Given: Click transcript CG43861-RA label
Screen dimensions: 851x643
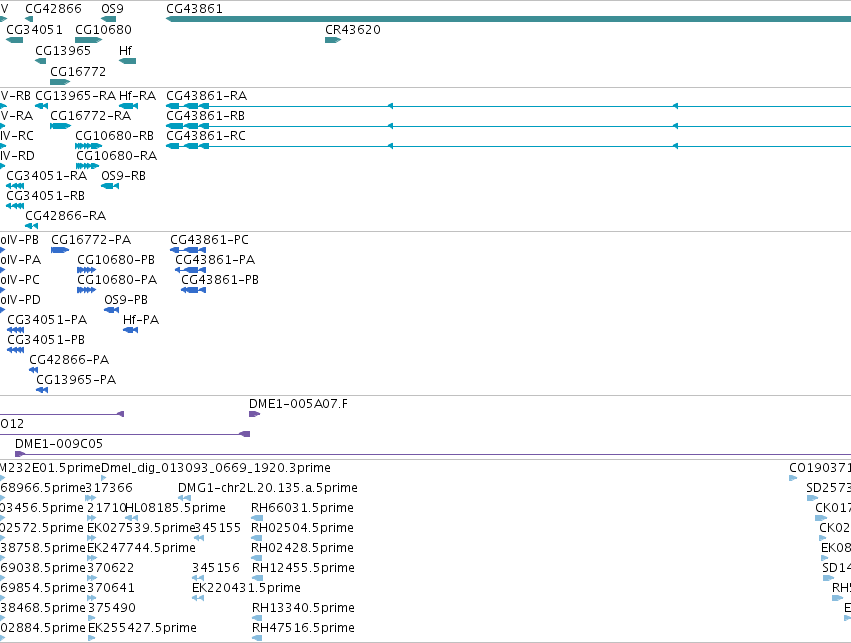Looking at the screenshot, I should point(206,96).
